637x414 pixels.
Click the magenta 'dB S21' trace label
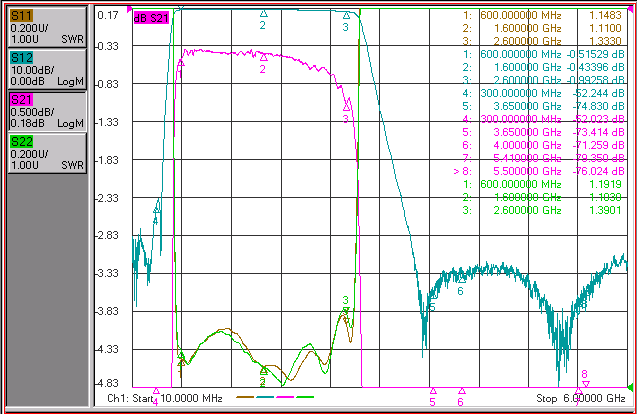click(151, 18)
